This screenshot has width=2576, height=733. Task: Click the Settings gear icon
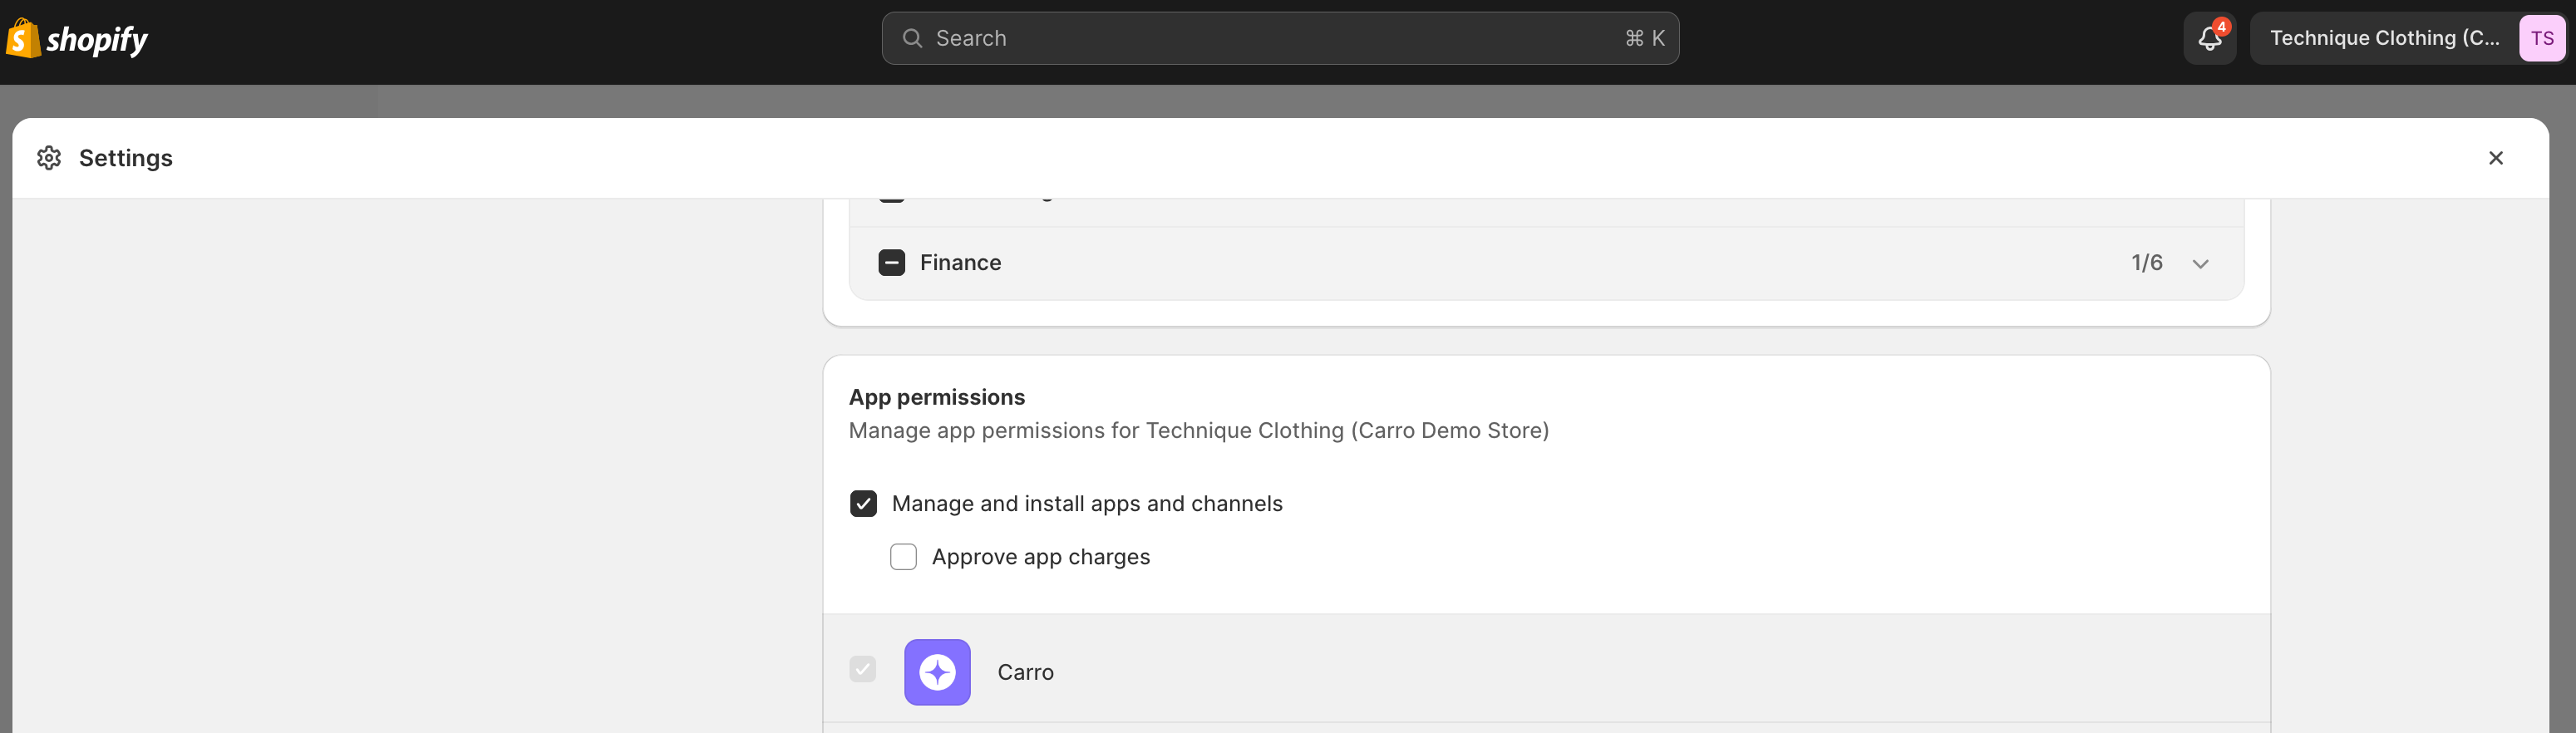pyautogui.click(x=49, y=158)
